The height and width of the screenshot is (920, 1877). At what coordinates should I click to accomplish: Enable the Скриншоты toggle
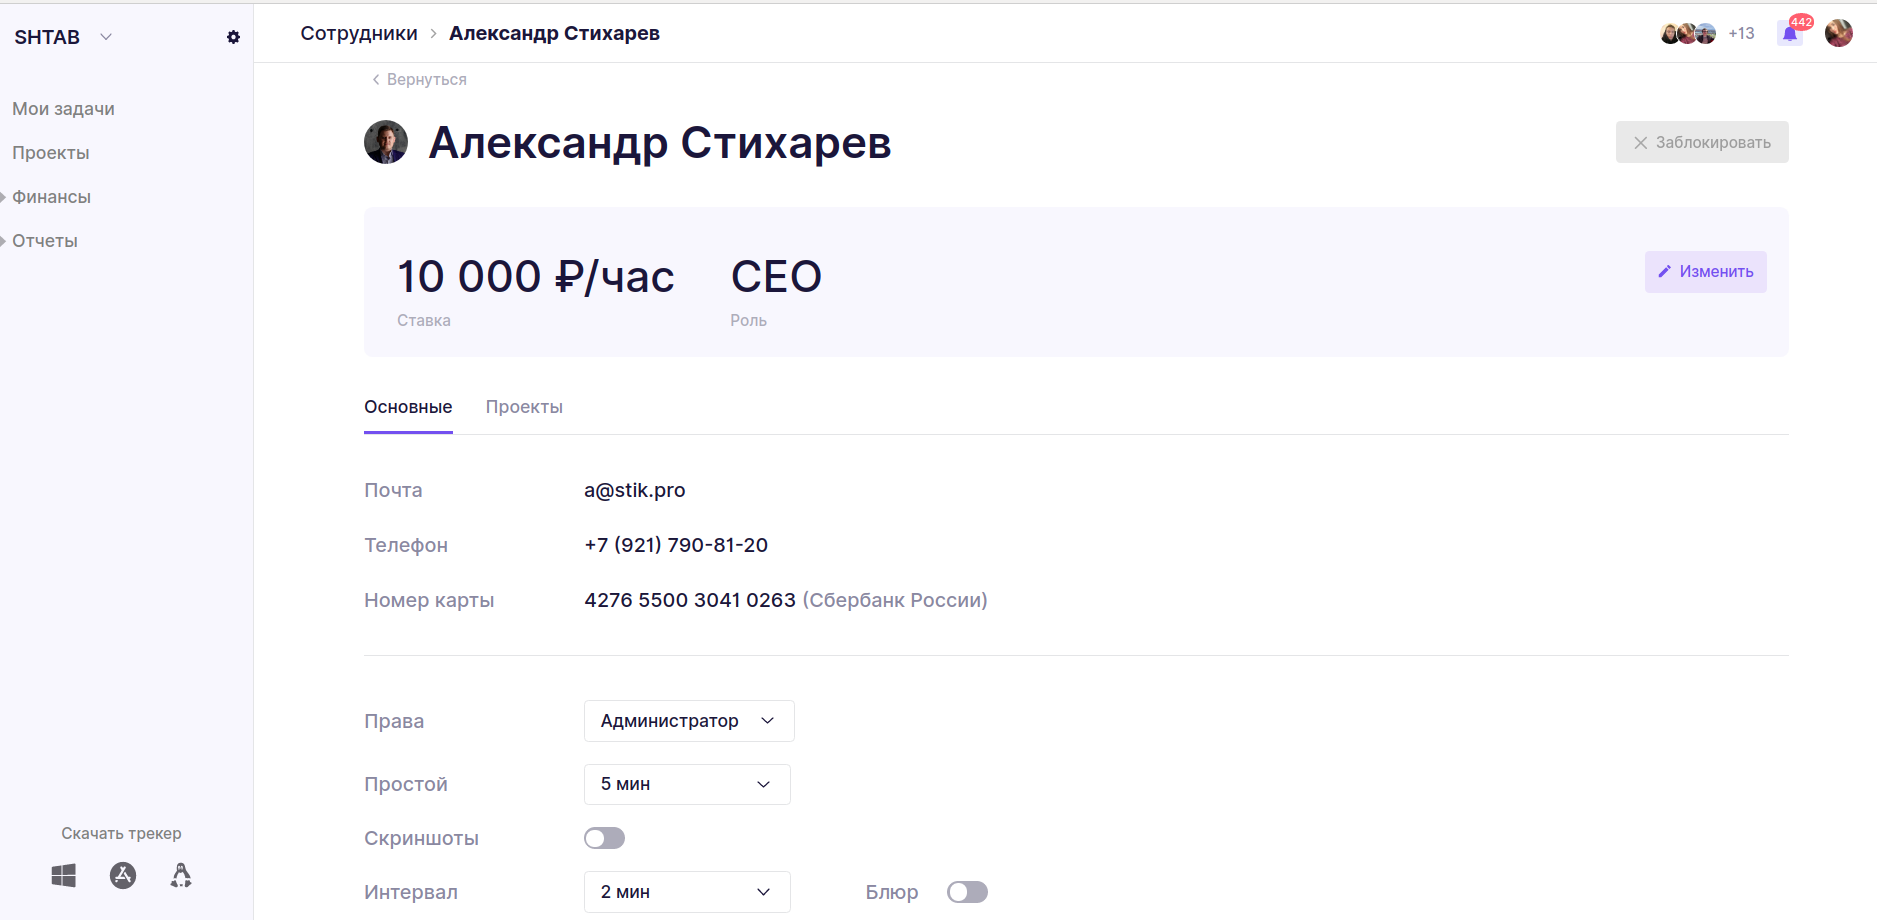[604, 838]
